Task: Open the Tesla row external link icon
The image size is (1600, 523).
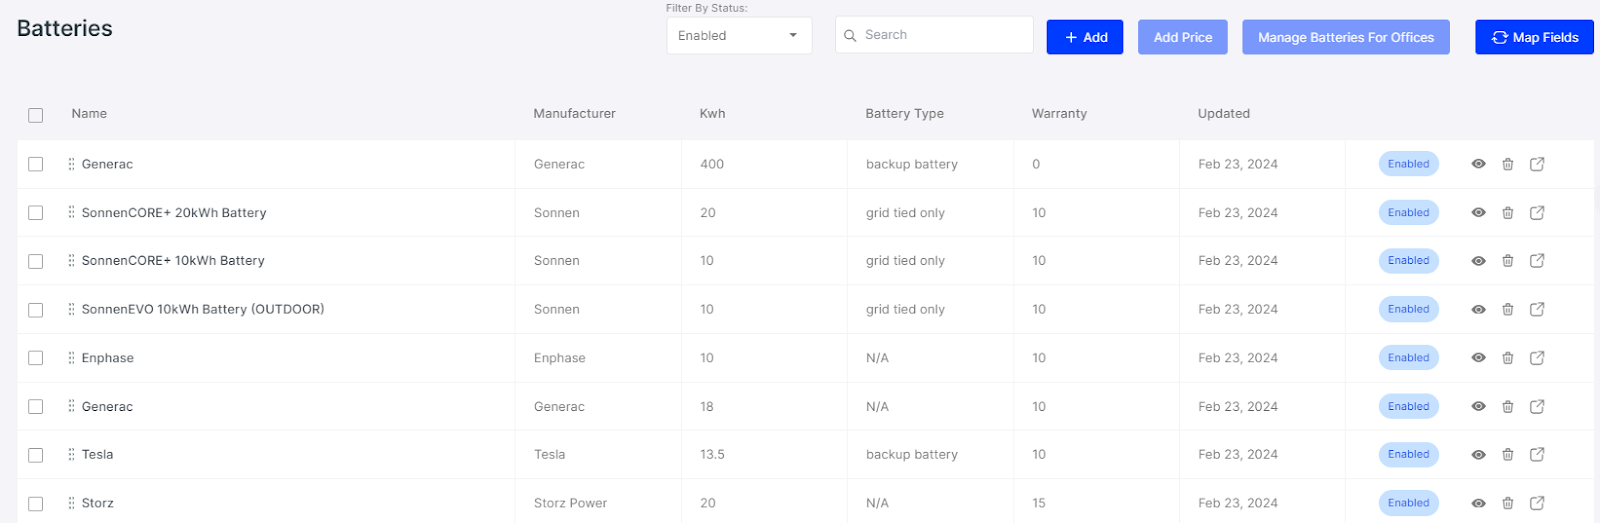Action: pyautogui.click(x=1537, y=455)
